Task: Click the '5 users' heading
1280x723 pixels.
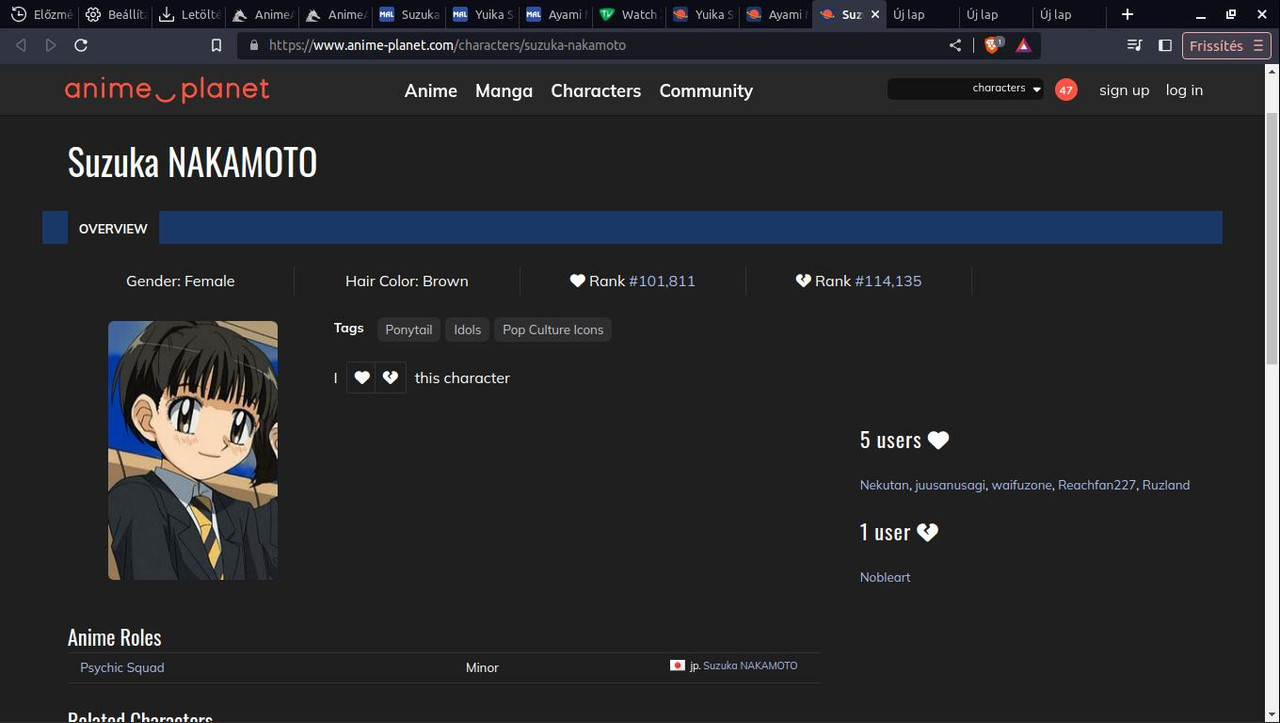Action: pyautogui.click(x=904, y=440)
